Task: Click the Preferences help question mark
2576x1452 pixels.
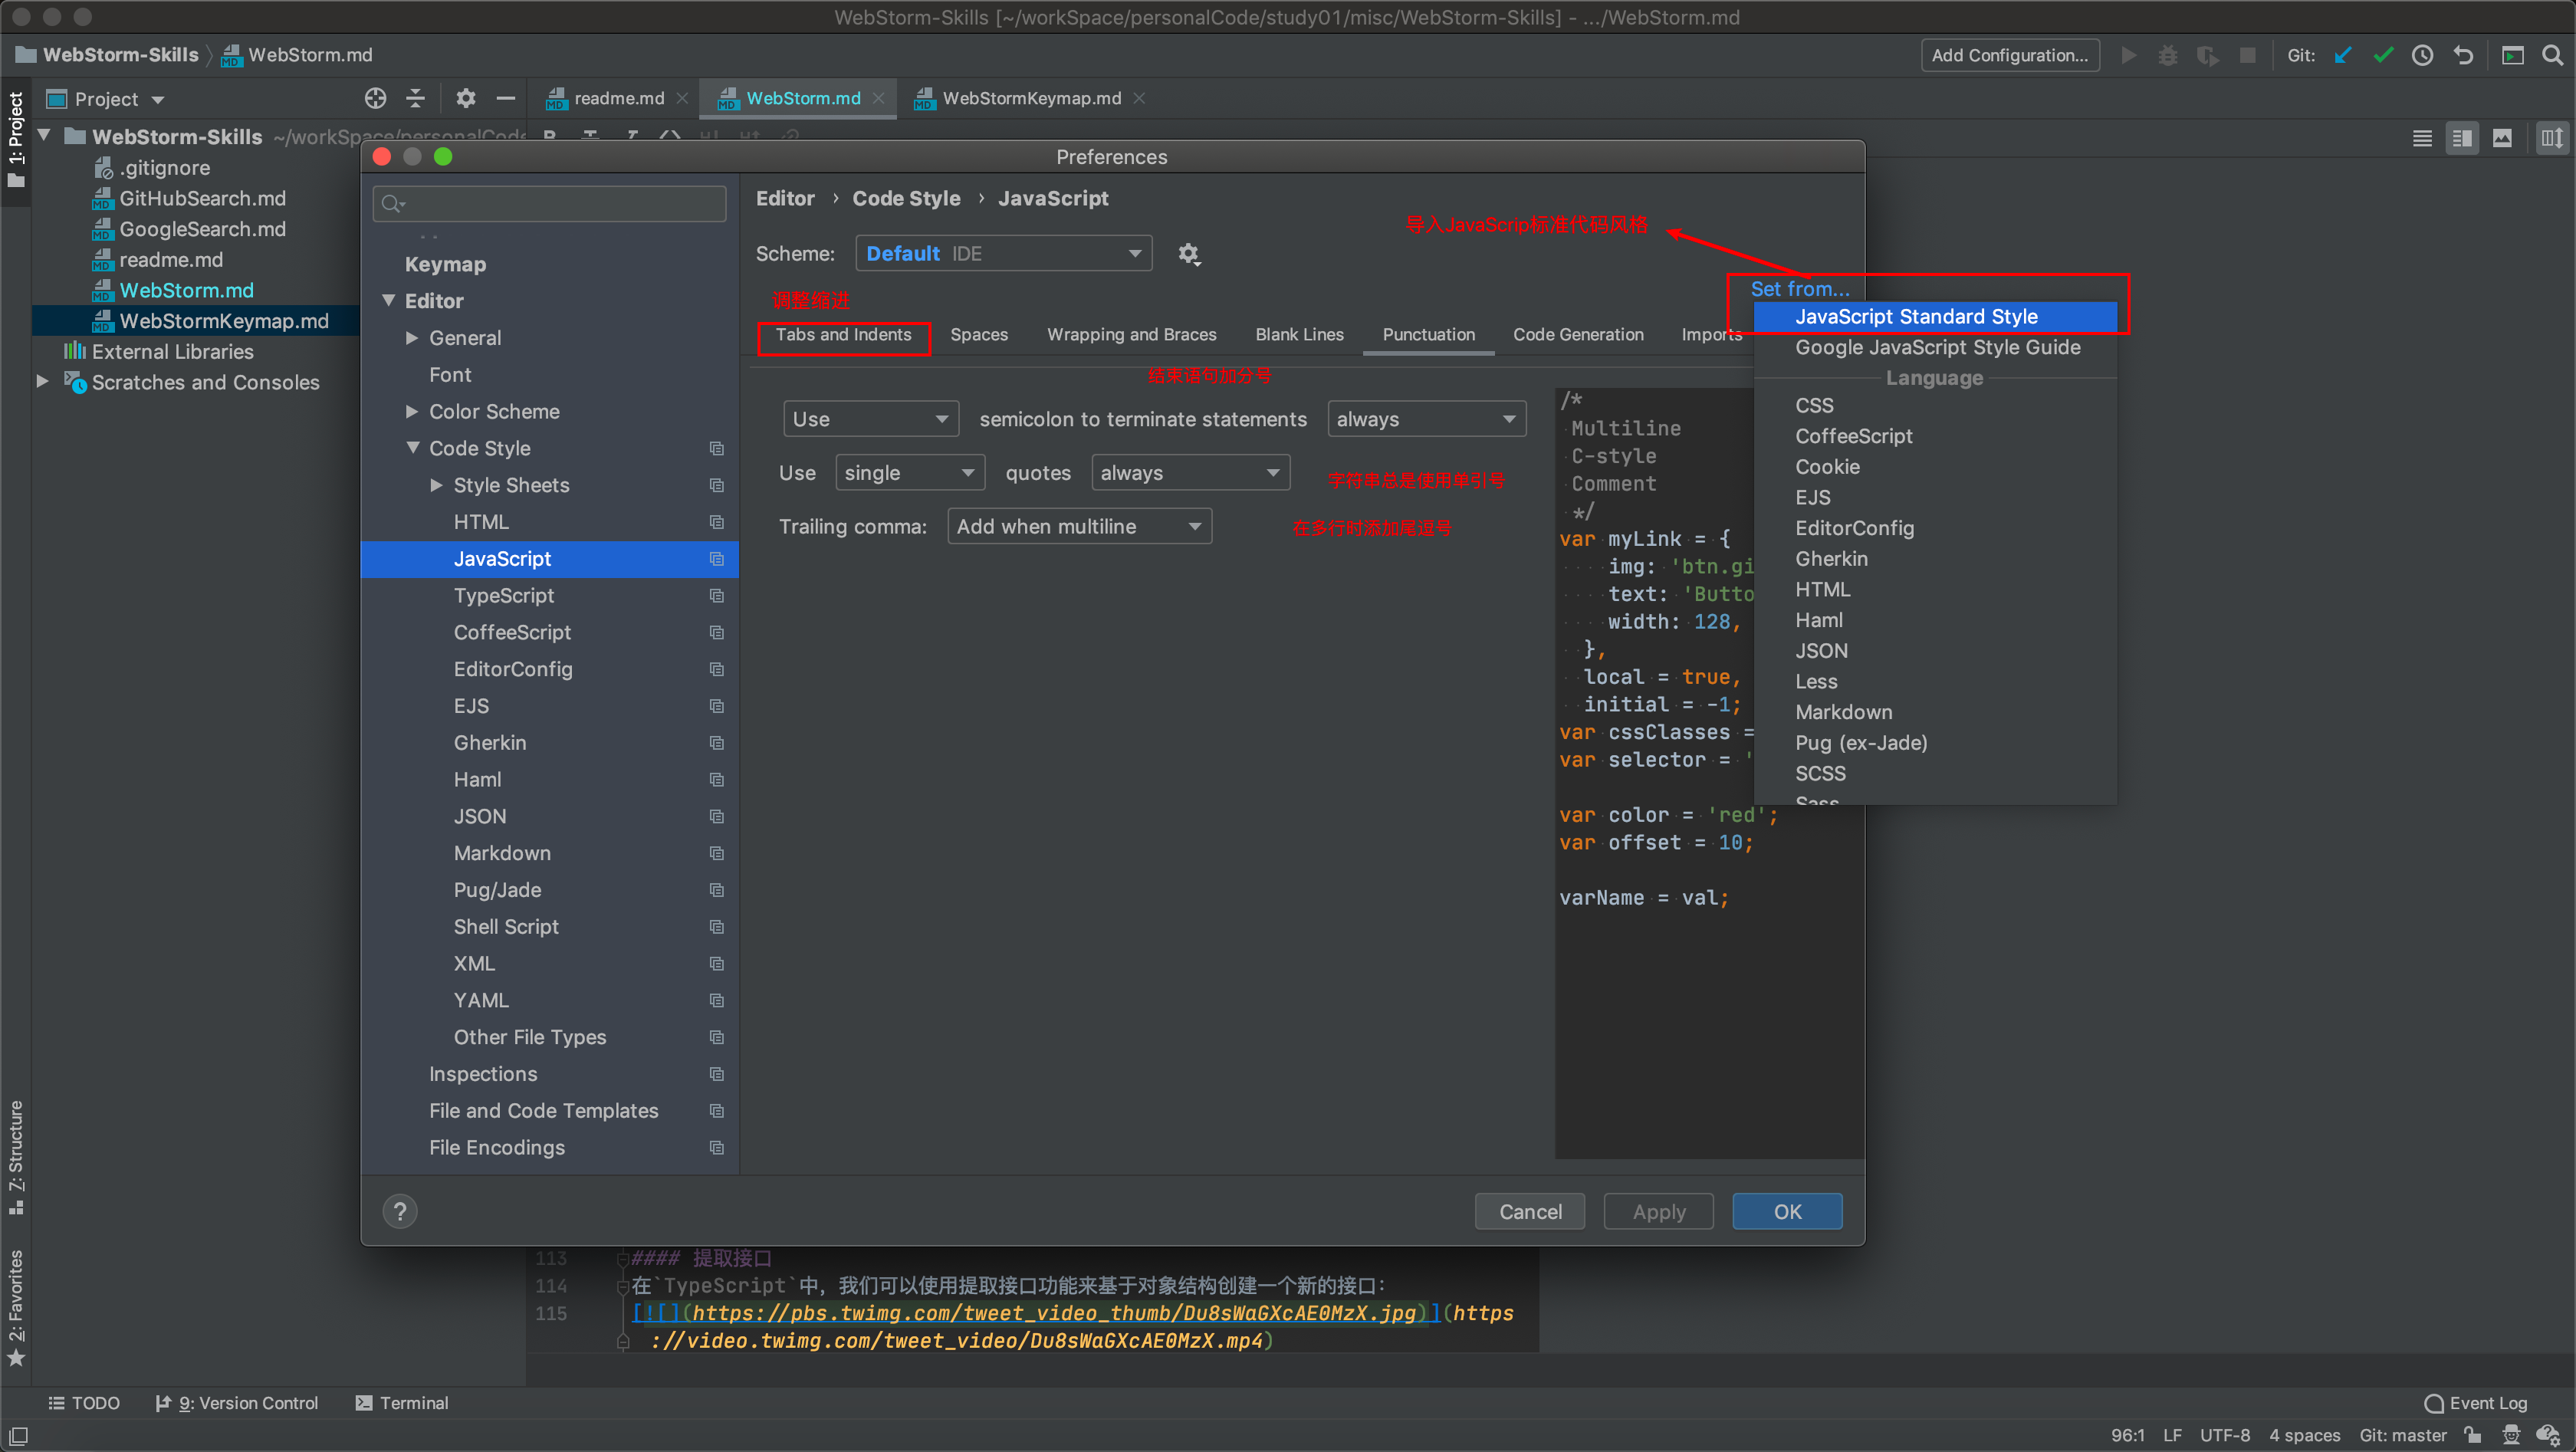Action: (400, 1211)
